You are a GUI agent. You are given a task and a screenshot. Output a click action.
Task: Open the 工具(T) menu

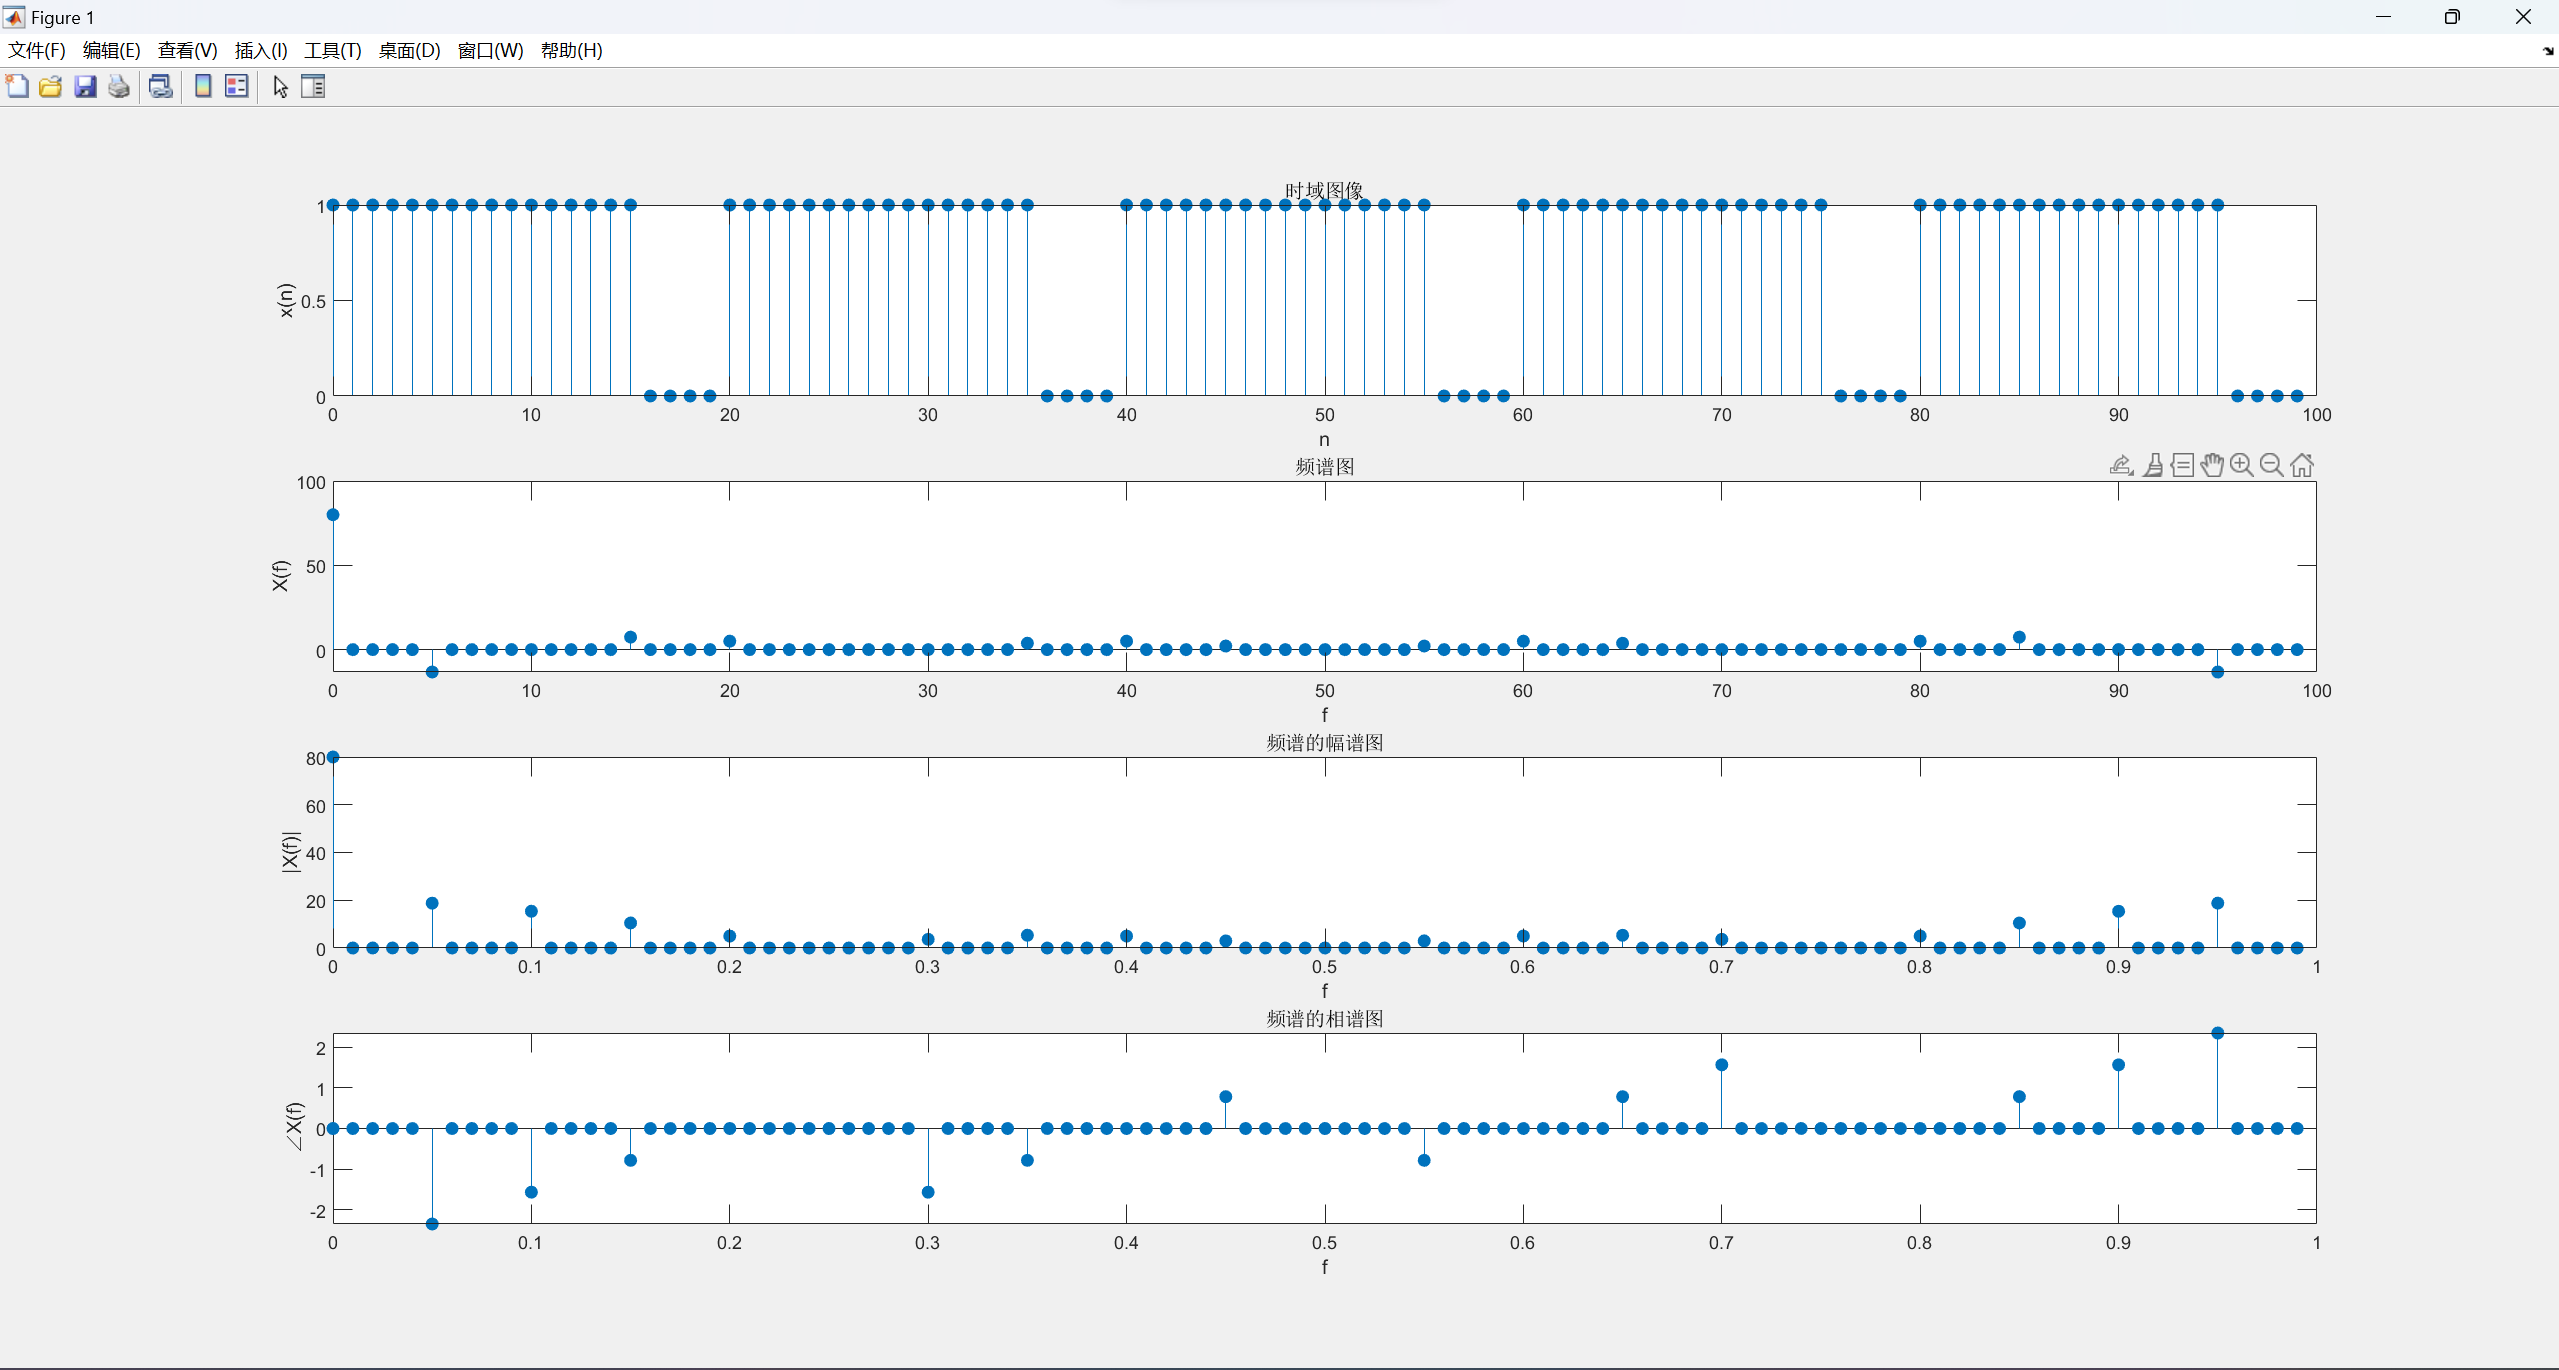pyautogui.click(x=332, y=51)
